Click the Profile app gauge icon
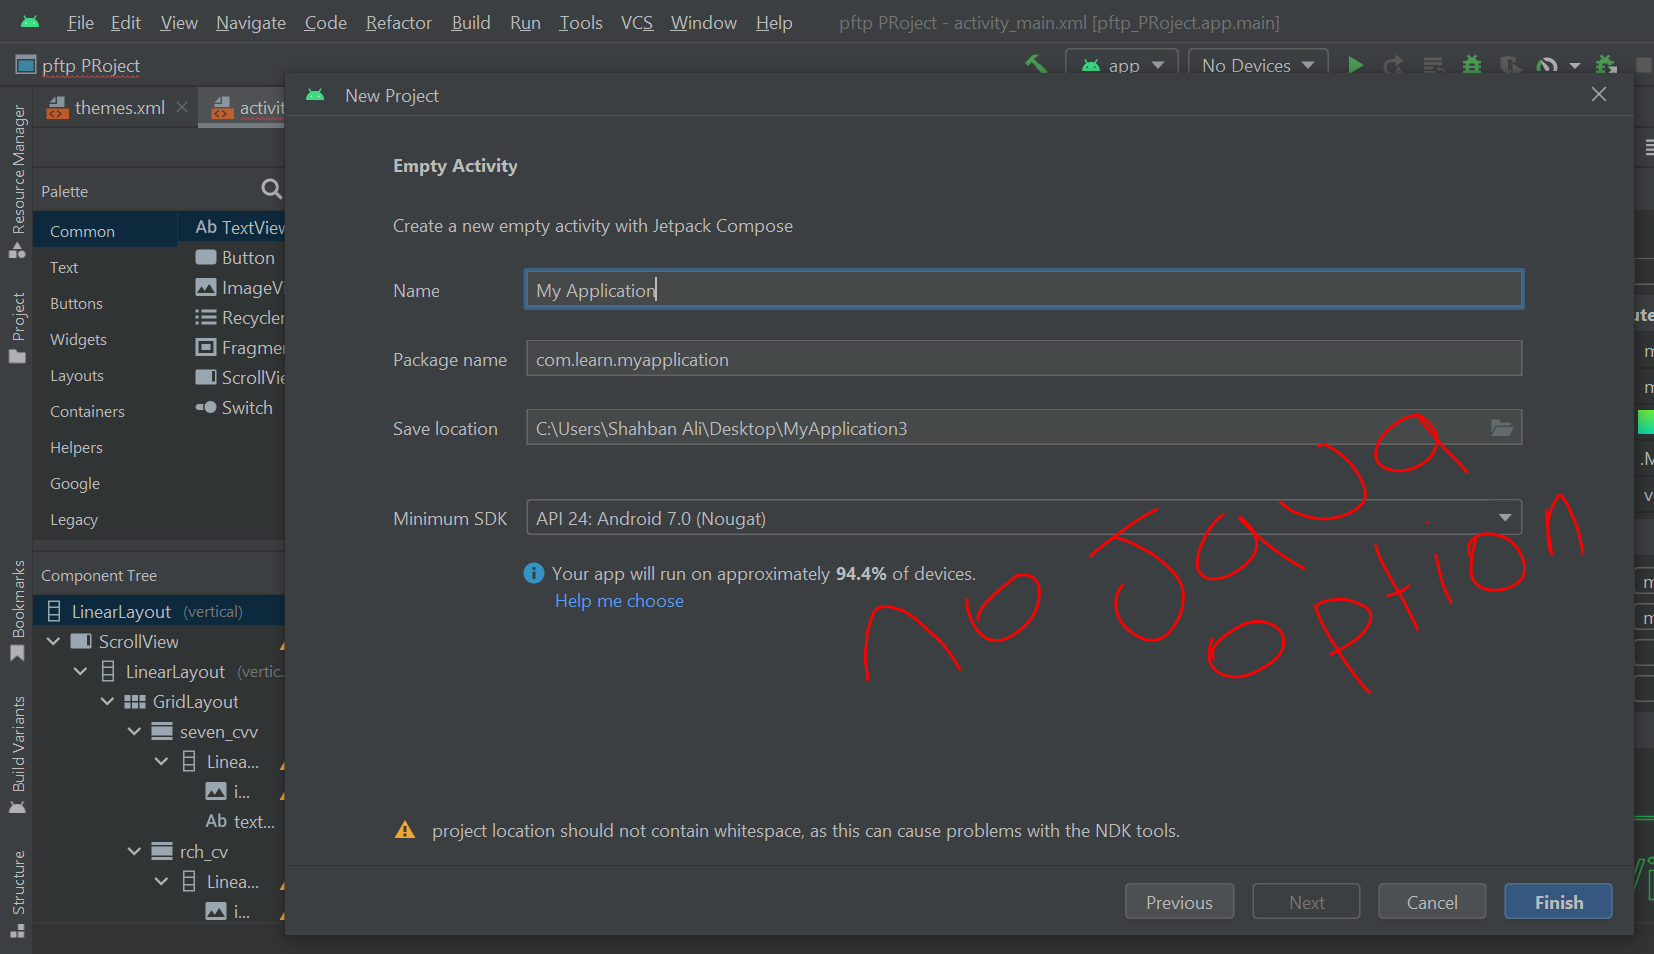The height and width of the screenshot is (954, 1654). point(1547,65)
